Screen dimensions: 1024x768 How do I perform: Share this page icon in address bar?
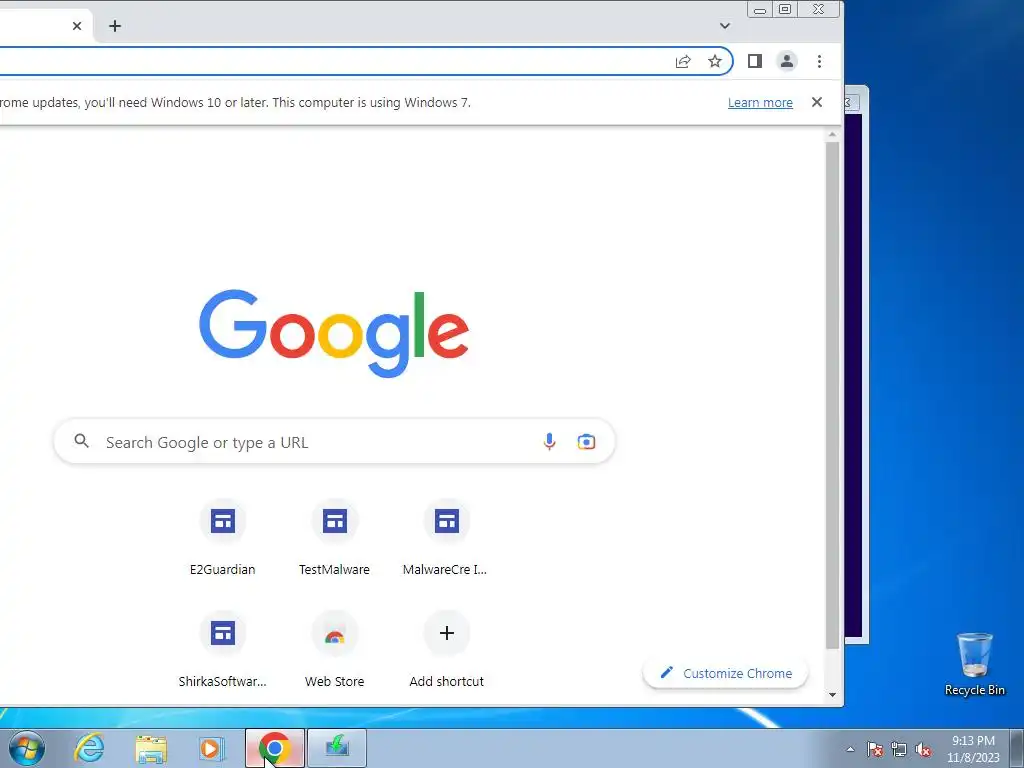pyautogui.click(x=683, y=61)
